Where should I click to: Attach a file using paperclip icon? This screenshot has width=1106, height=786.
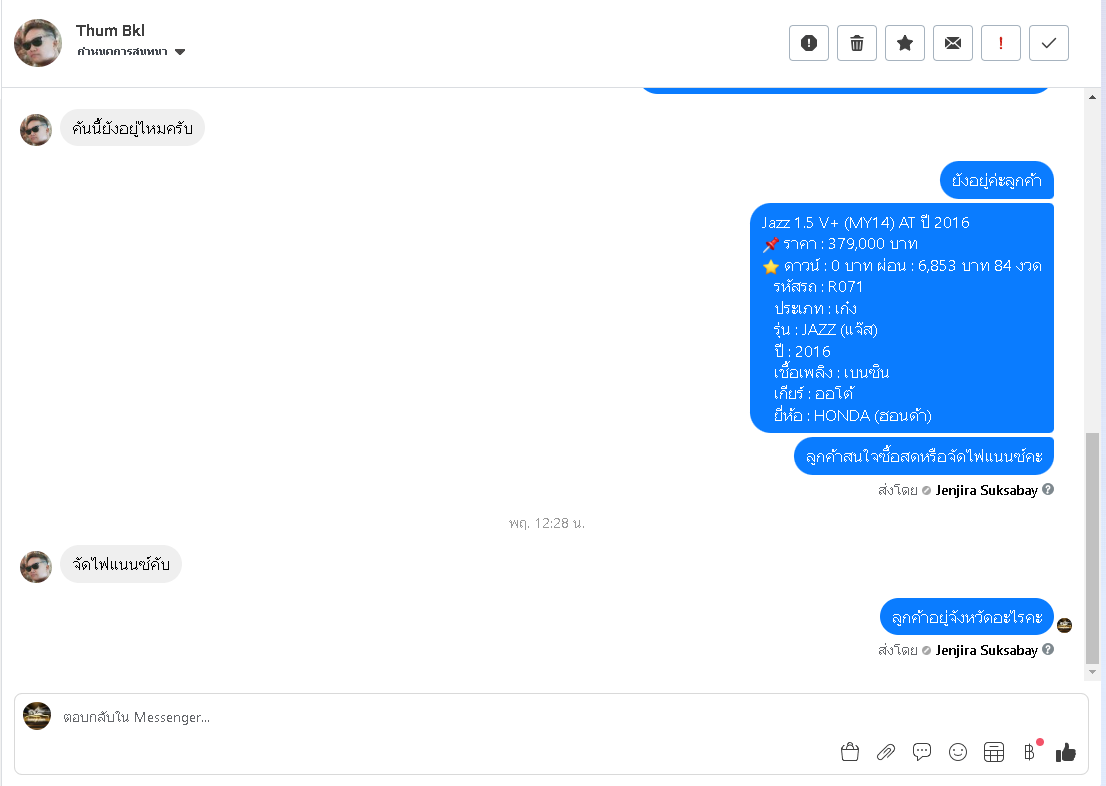pos(886,752)
